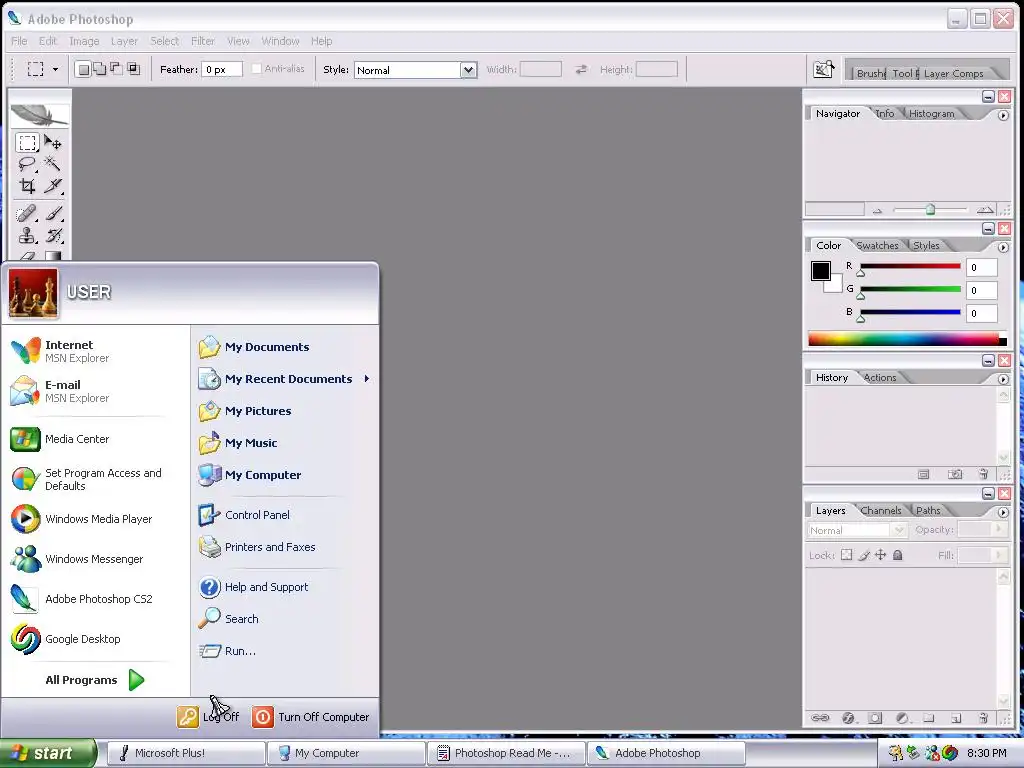The width and height of the screenshot is (1024, 768).
Task: Click the delete history state trash icon
Action: [984, 474]
